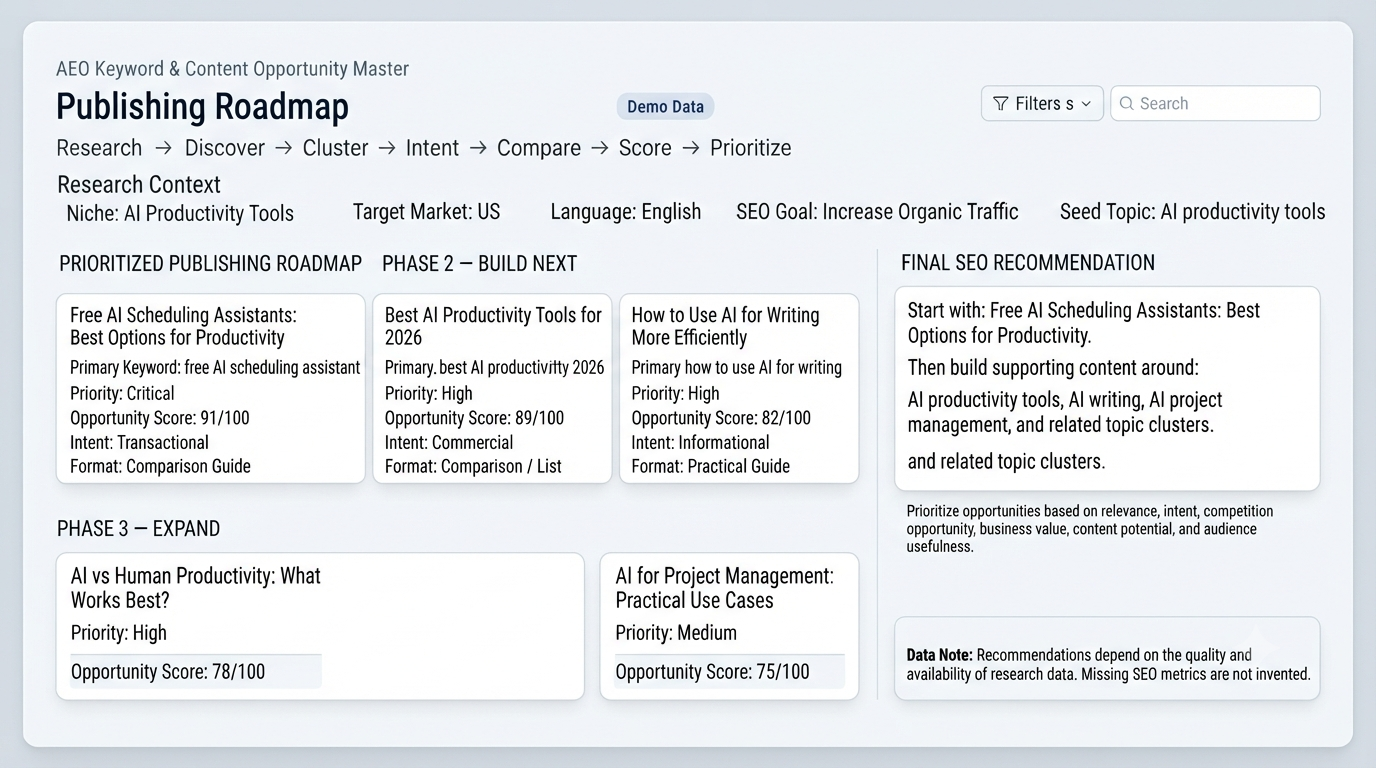Select the 'Intent: Commercial' line
Screen dimensions: 1376x768
click(449, 442)
